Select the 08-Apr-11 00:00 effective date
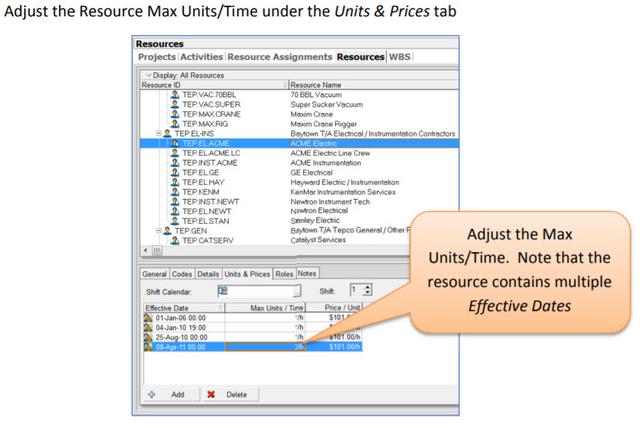The height and width of the screenshot is (428, 640). point(180,347)
